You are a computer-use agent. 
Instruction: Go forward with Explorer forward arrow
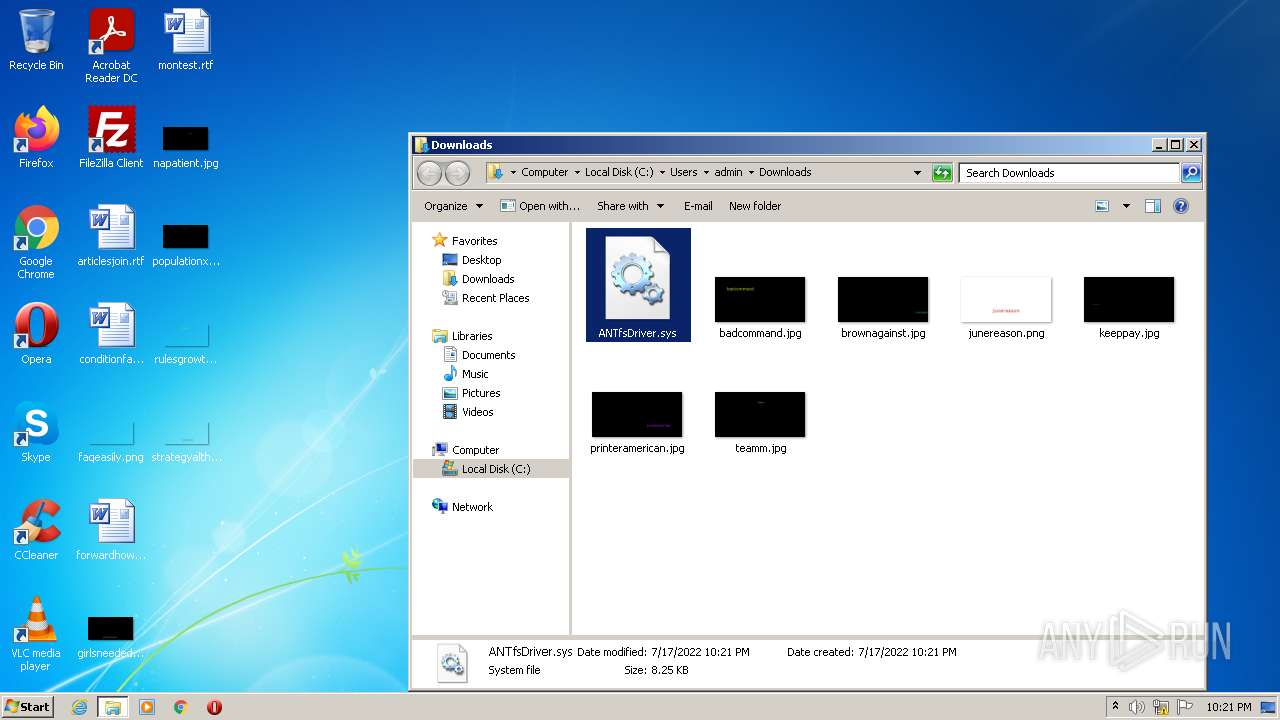click(x=457, y=173)
